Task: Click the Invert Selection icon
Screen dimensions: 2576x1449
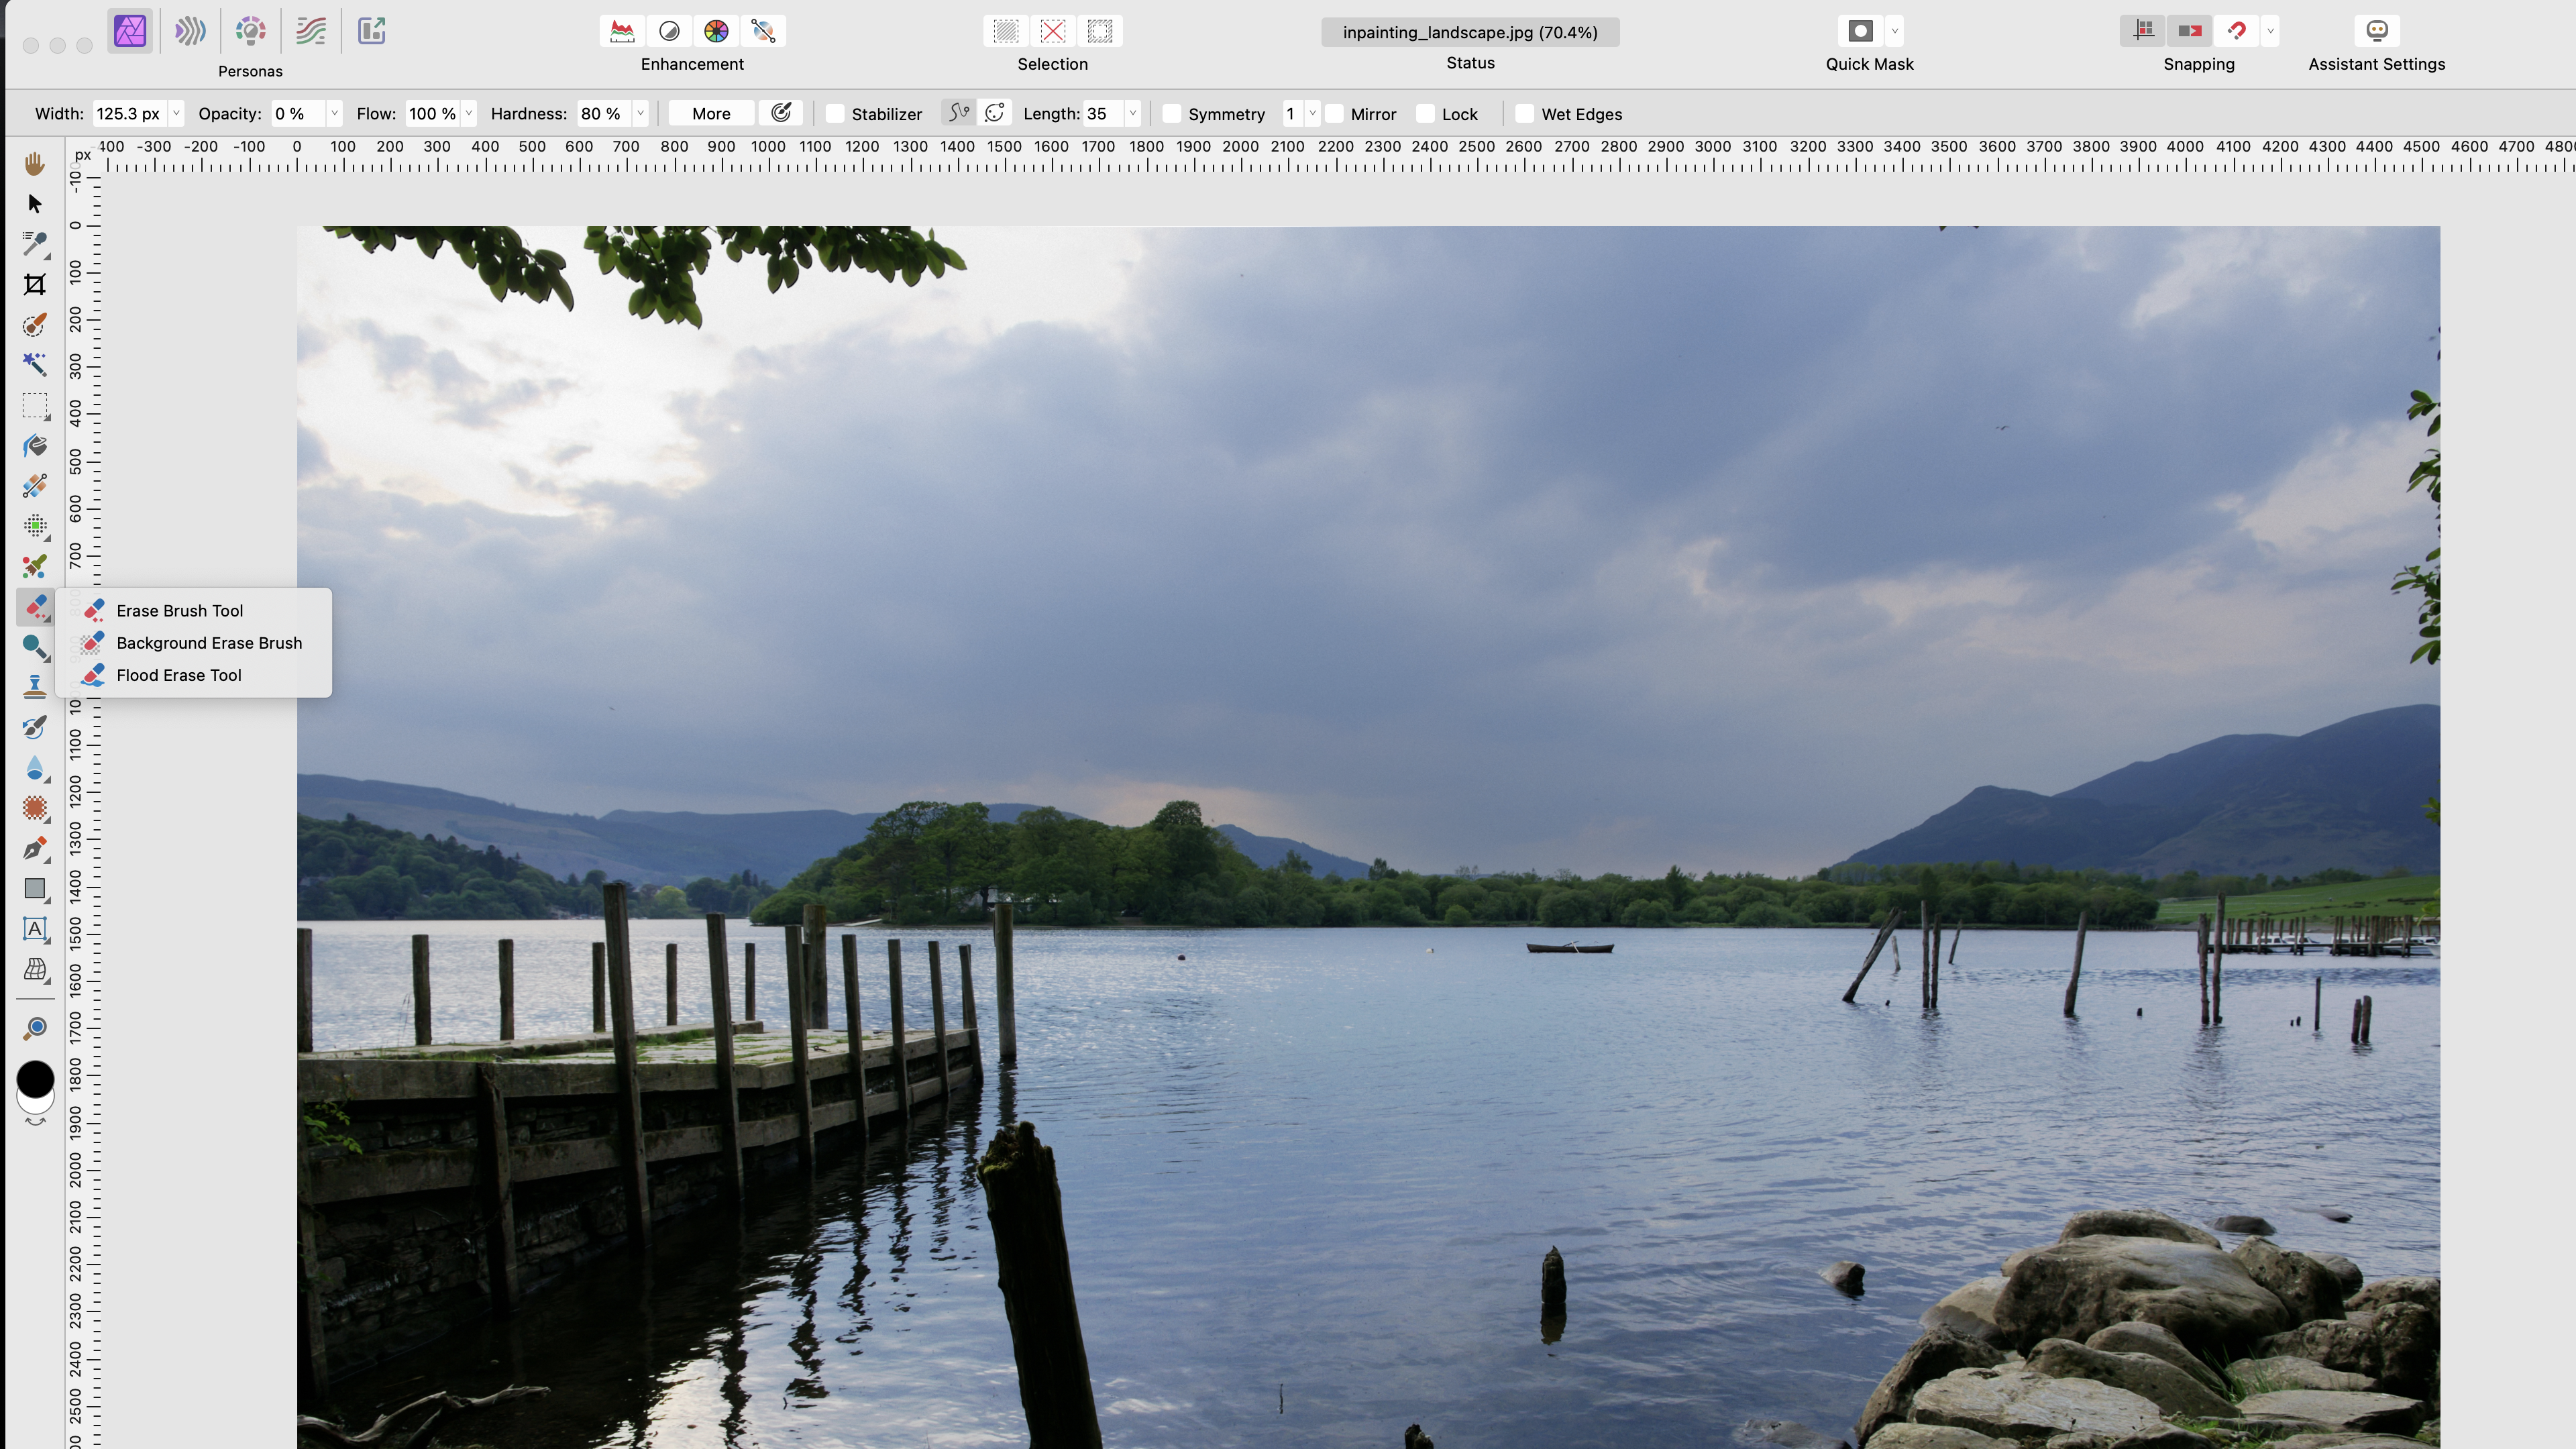Action: (x=1100, y=31)
